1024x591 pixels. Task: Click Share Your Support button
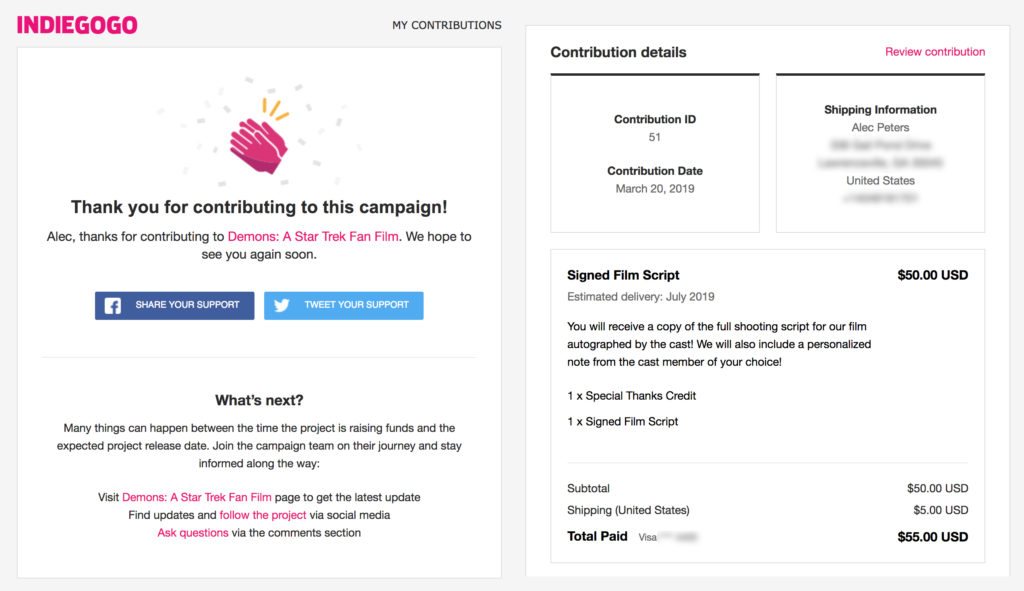[174, 306]
